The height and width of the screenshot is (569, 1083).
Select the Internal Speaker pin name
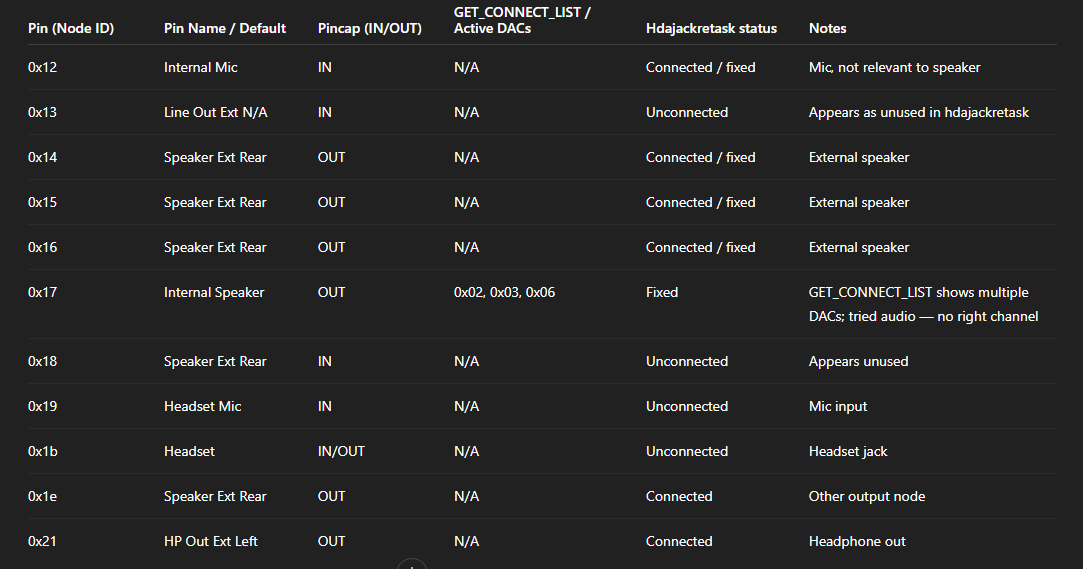(214, 292)
